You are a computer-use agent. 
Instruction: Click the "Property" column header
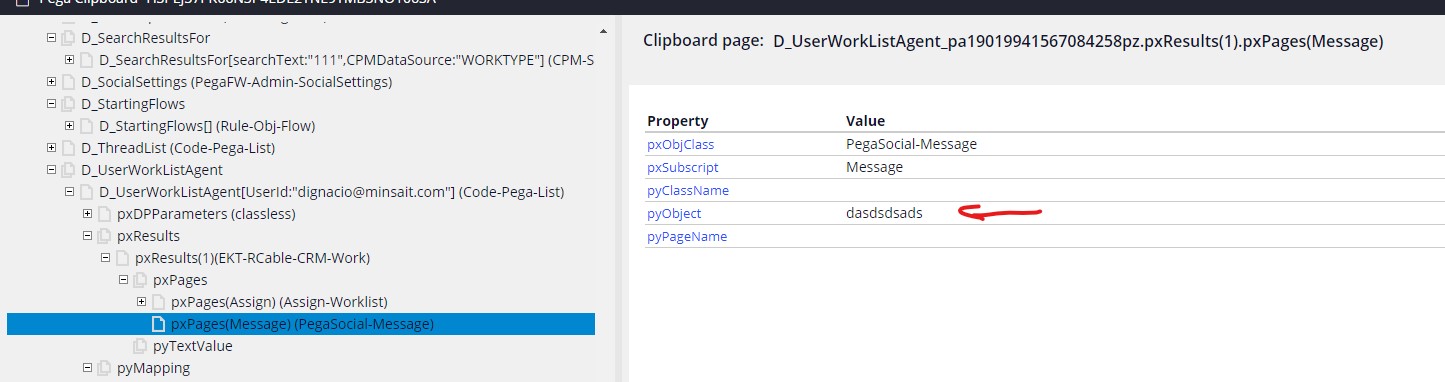point(678,121)
